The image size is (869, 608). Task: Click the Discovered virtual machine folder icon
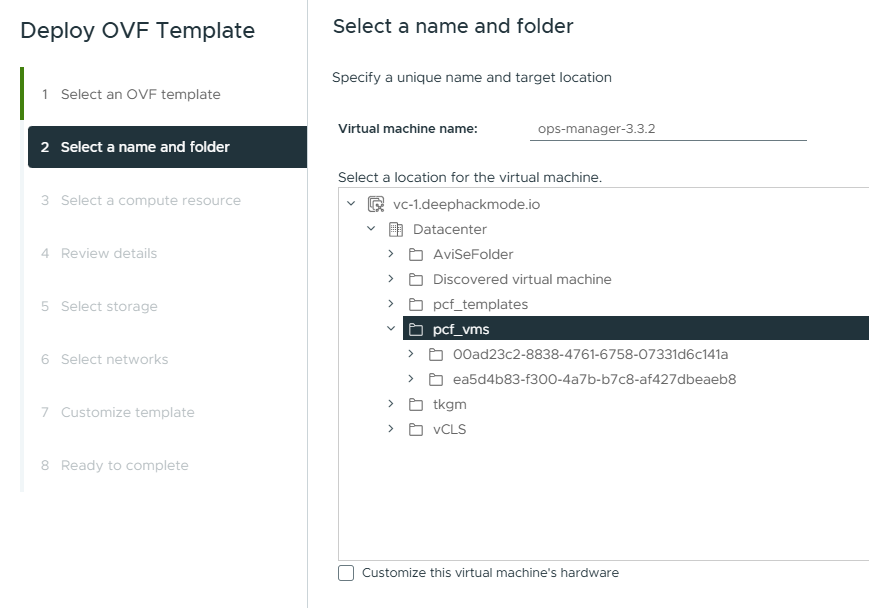point(416,280)
